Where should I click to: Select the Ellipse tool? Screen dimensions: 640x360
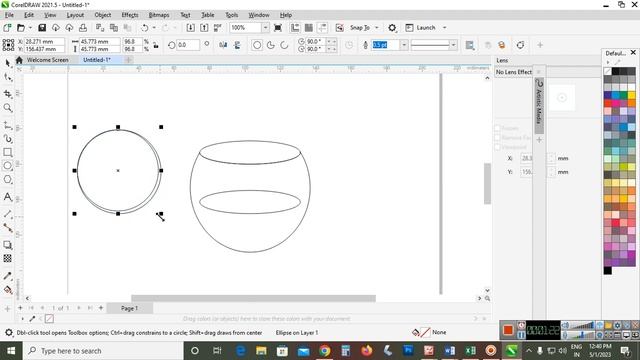point(7,166)
